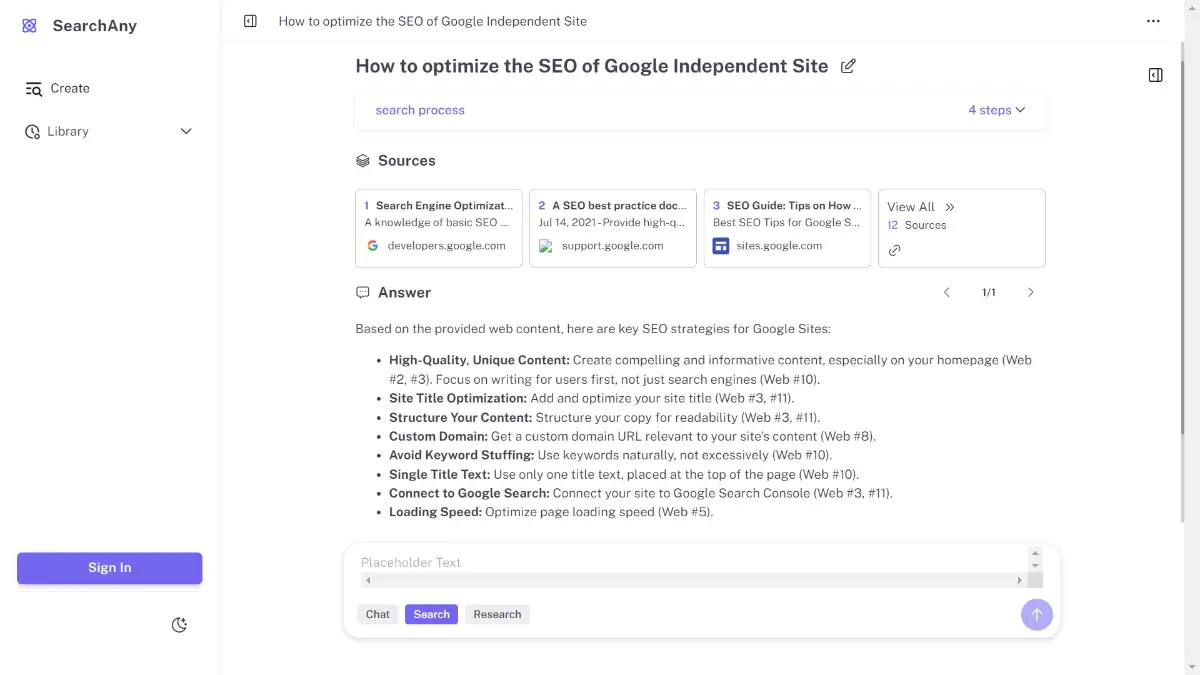Go to next answer arrow
Screen dimensions: 1200x675
(1030, 293)
